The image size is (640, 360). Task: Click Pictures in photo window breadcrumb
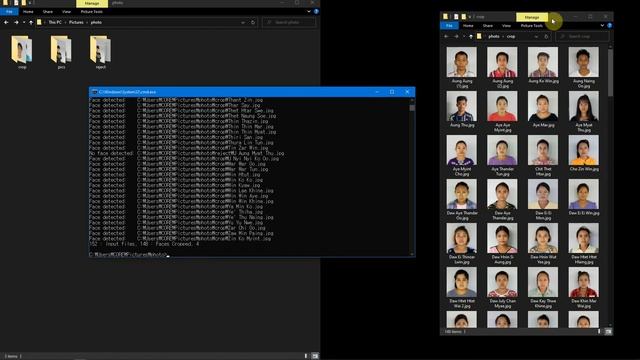click(x=76, y=22)
